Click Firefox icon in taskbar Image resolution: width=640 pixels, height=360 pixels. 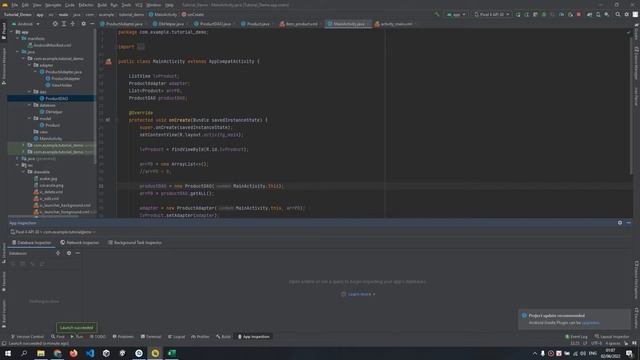click(x=73, y=353)
